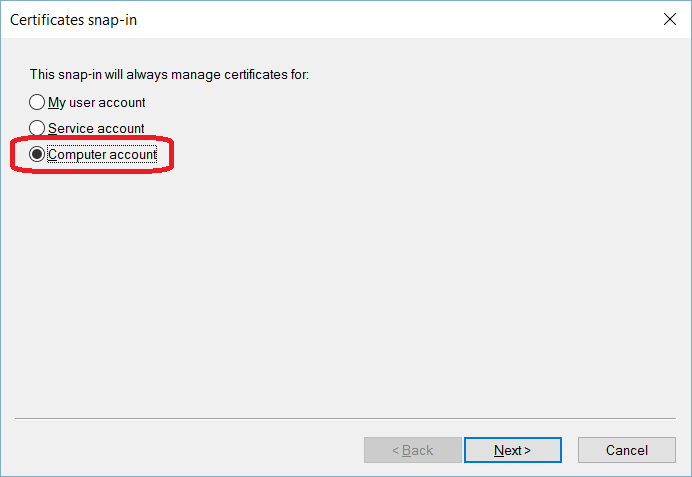Click the underlined "N" on the Next button
This screenshot has height=477, width=692.
coord(499,450)
